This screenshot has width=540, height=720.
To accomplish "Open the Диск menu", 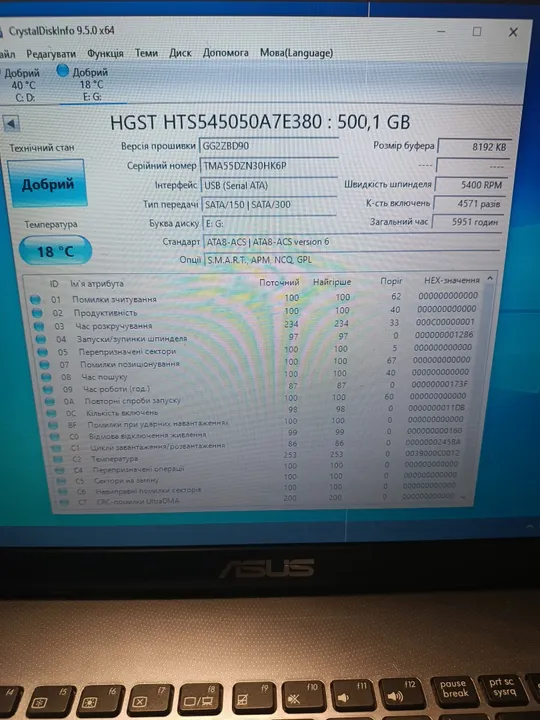I will (180, 53).
